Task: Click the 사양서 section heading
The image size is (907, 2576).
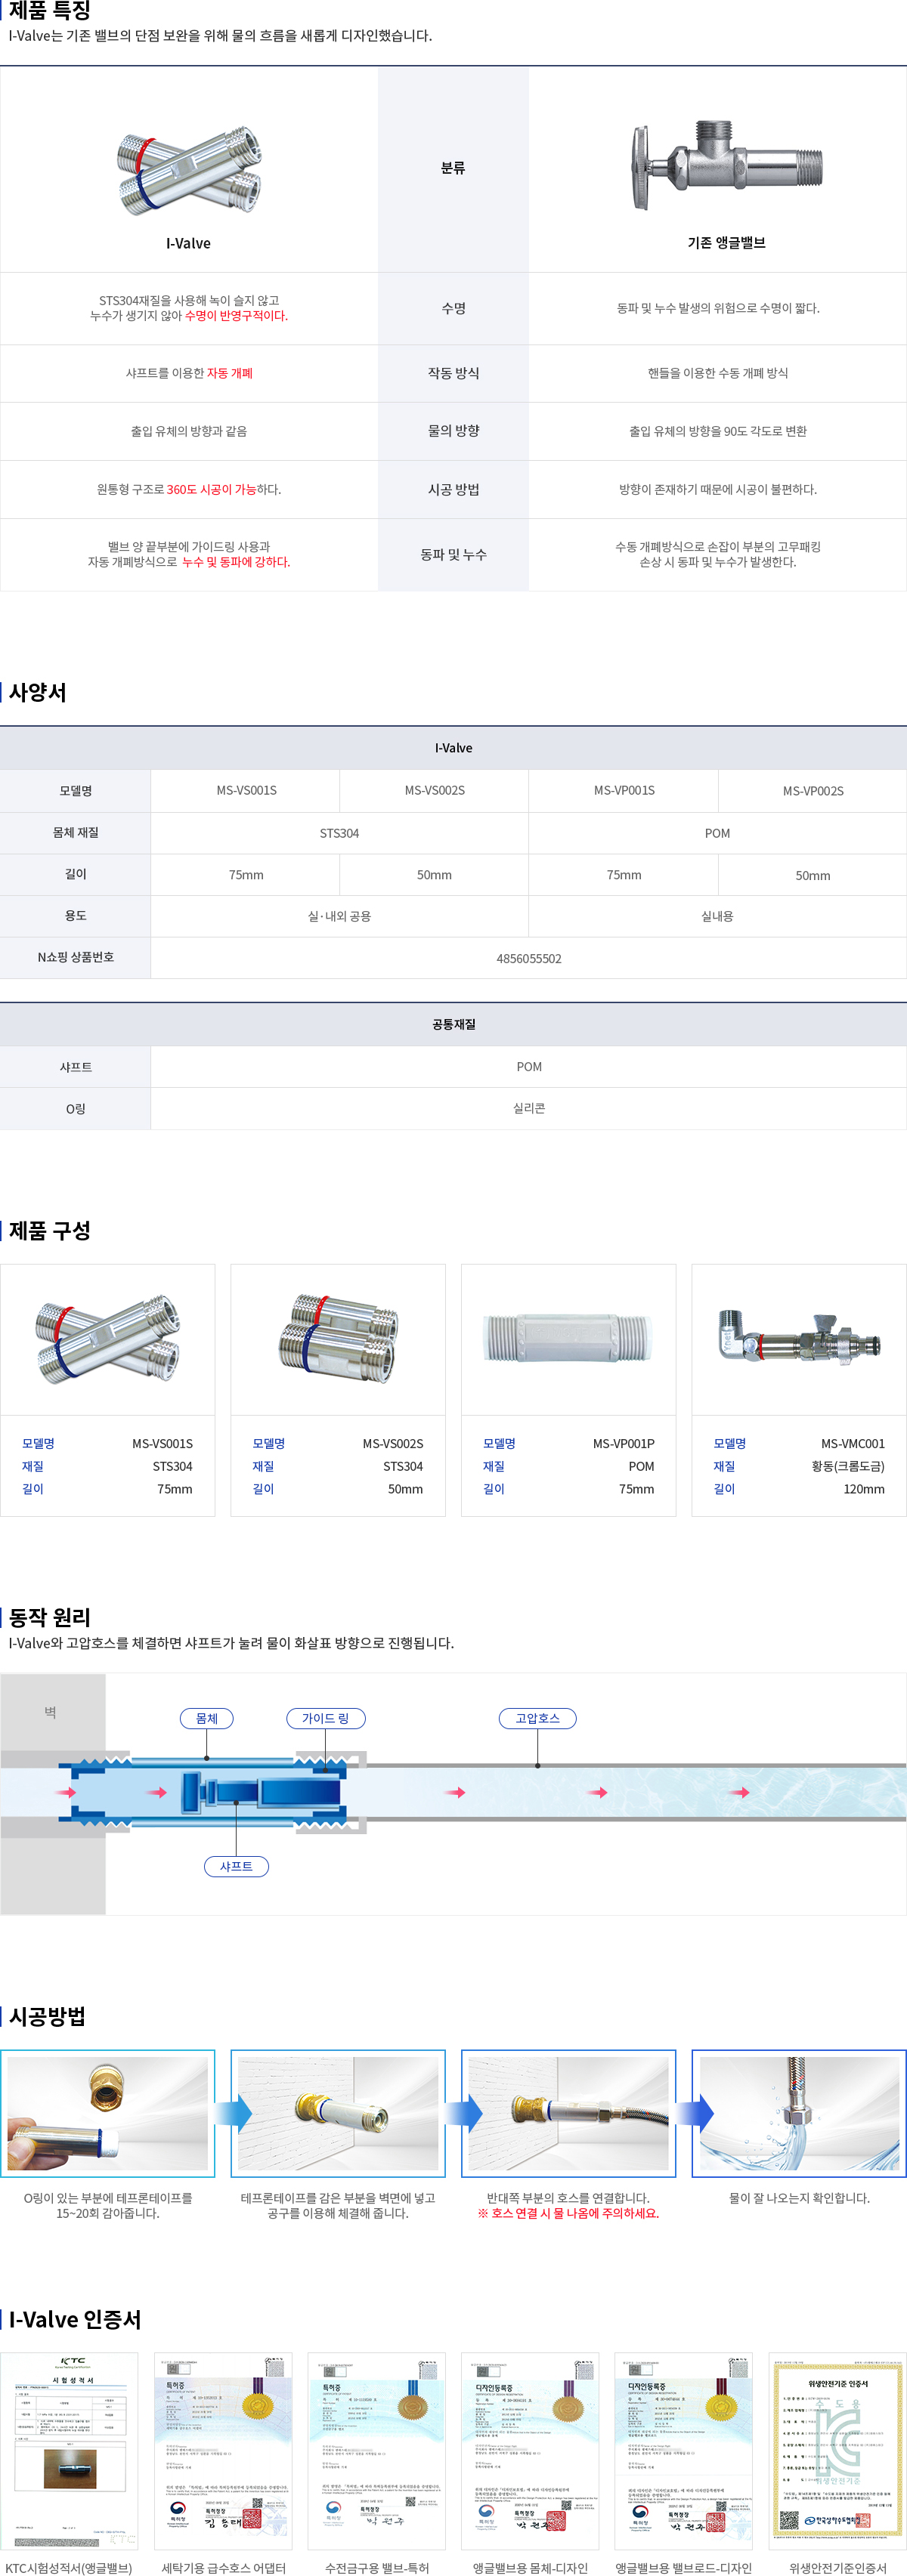Action: tap(38, 692)
